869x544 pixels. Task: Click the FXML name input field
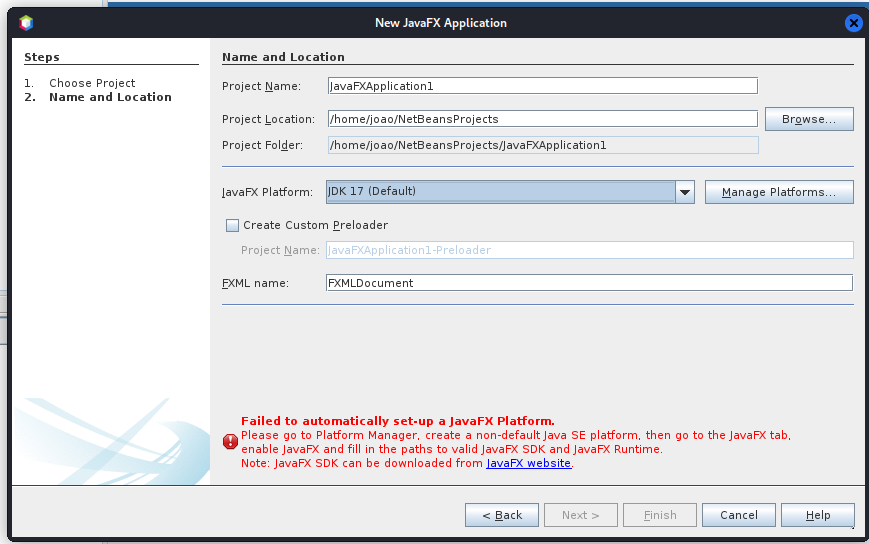click(590, 283)
